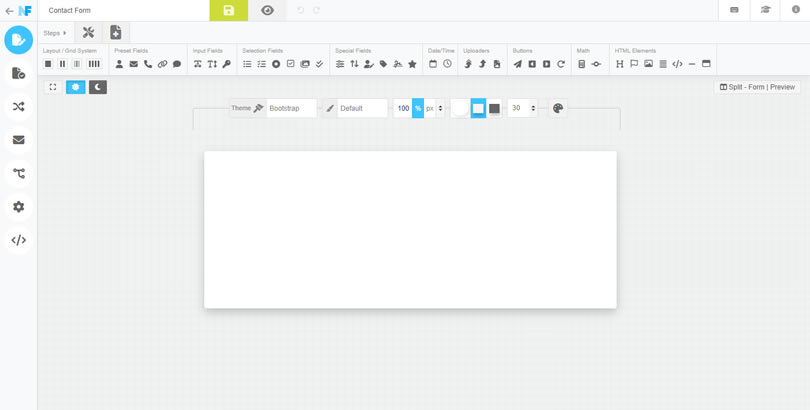Open the info button in top bar

pyautogui.click(x=796, y=10)
